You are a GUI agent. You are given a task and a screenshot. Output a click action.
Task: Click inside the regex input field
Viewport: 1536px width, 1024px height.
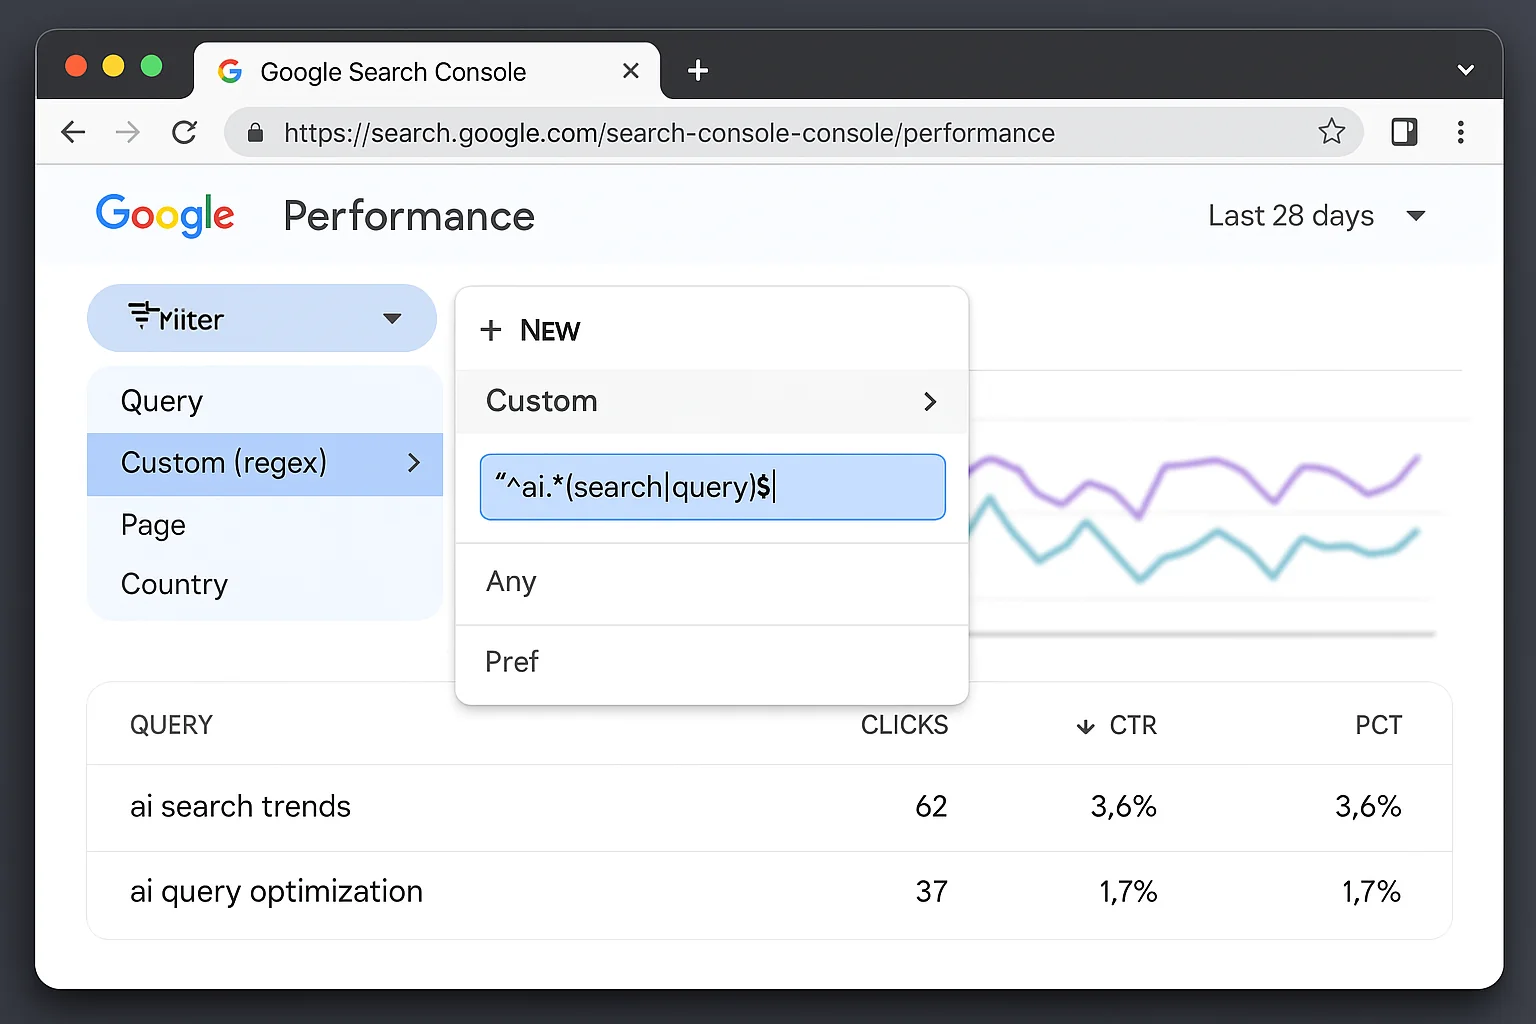tap(711, 487)
